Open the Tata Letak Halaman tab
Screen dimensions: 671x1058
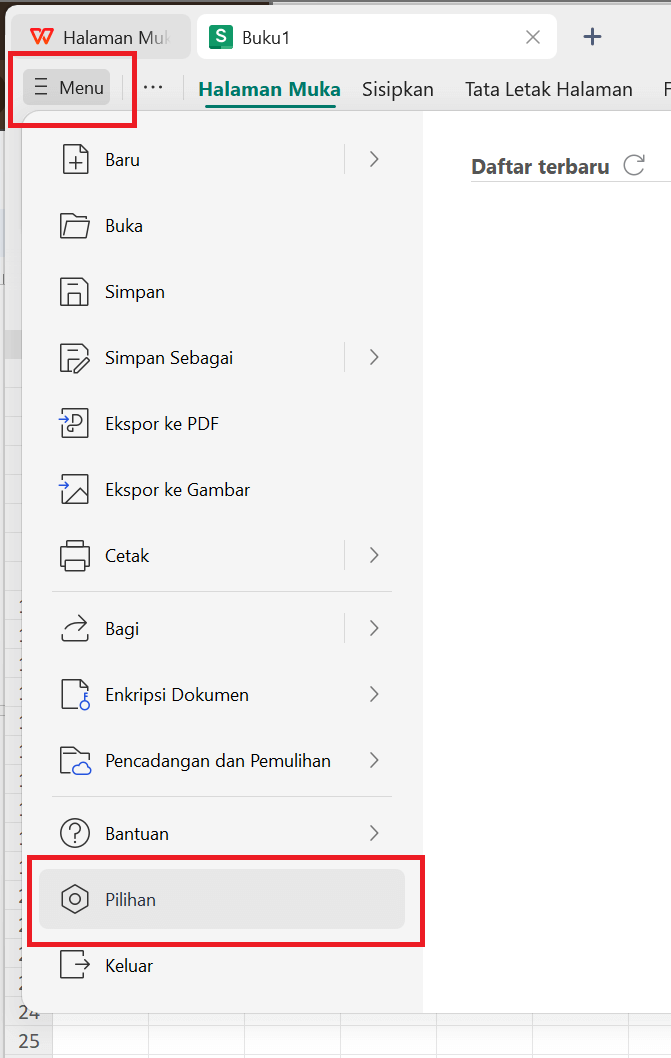point(548,89)
